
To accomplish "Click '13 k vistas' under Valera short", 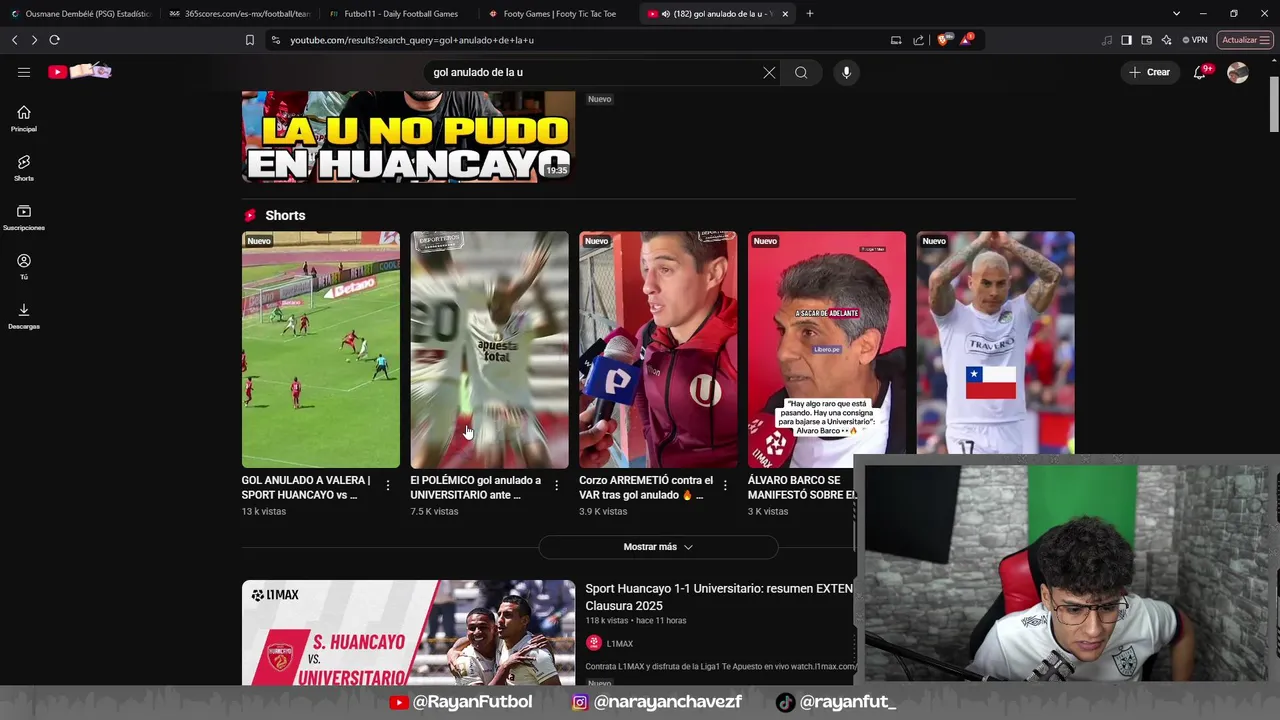I will click(264, 511).
